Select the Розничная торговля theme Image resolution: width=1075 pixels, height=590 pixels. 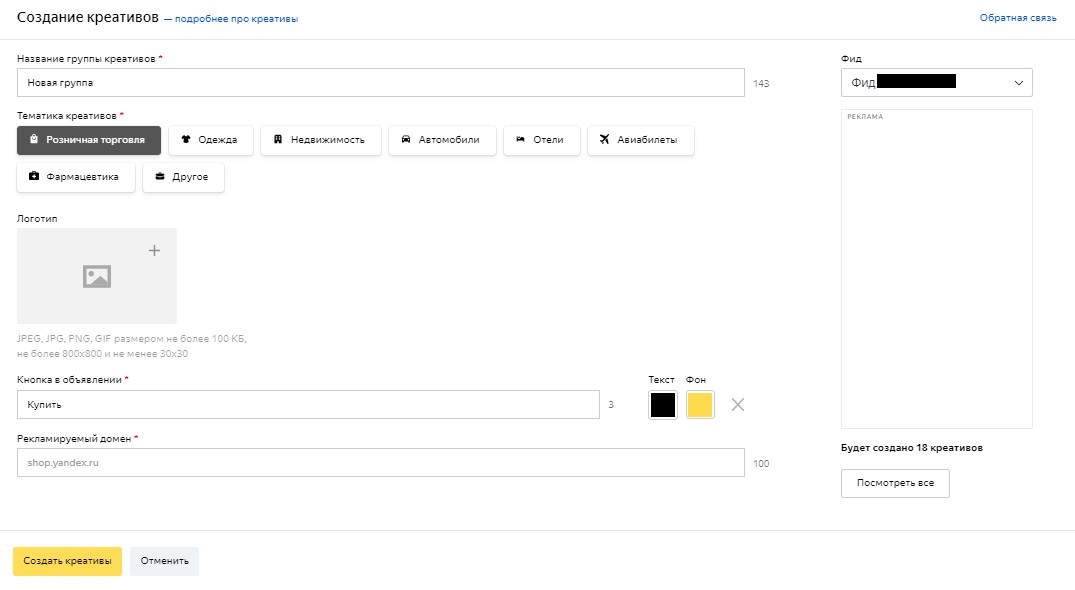[x=89, y=140]
